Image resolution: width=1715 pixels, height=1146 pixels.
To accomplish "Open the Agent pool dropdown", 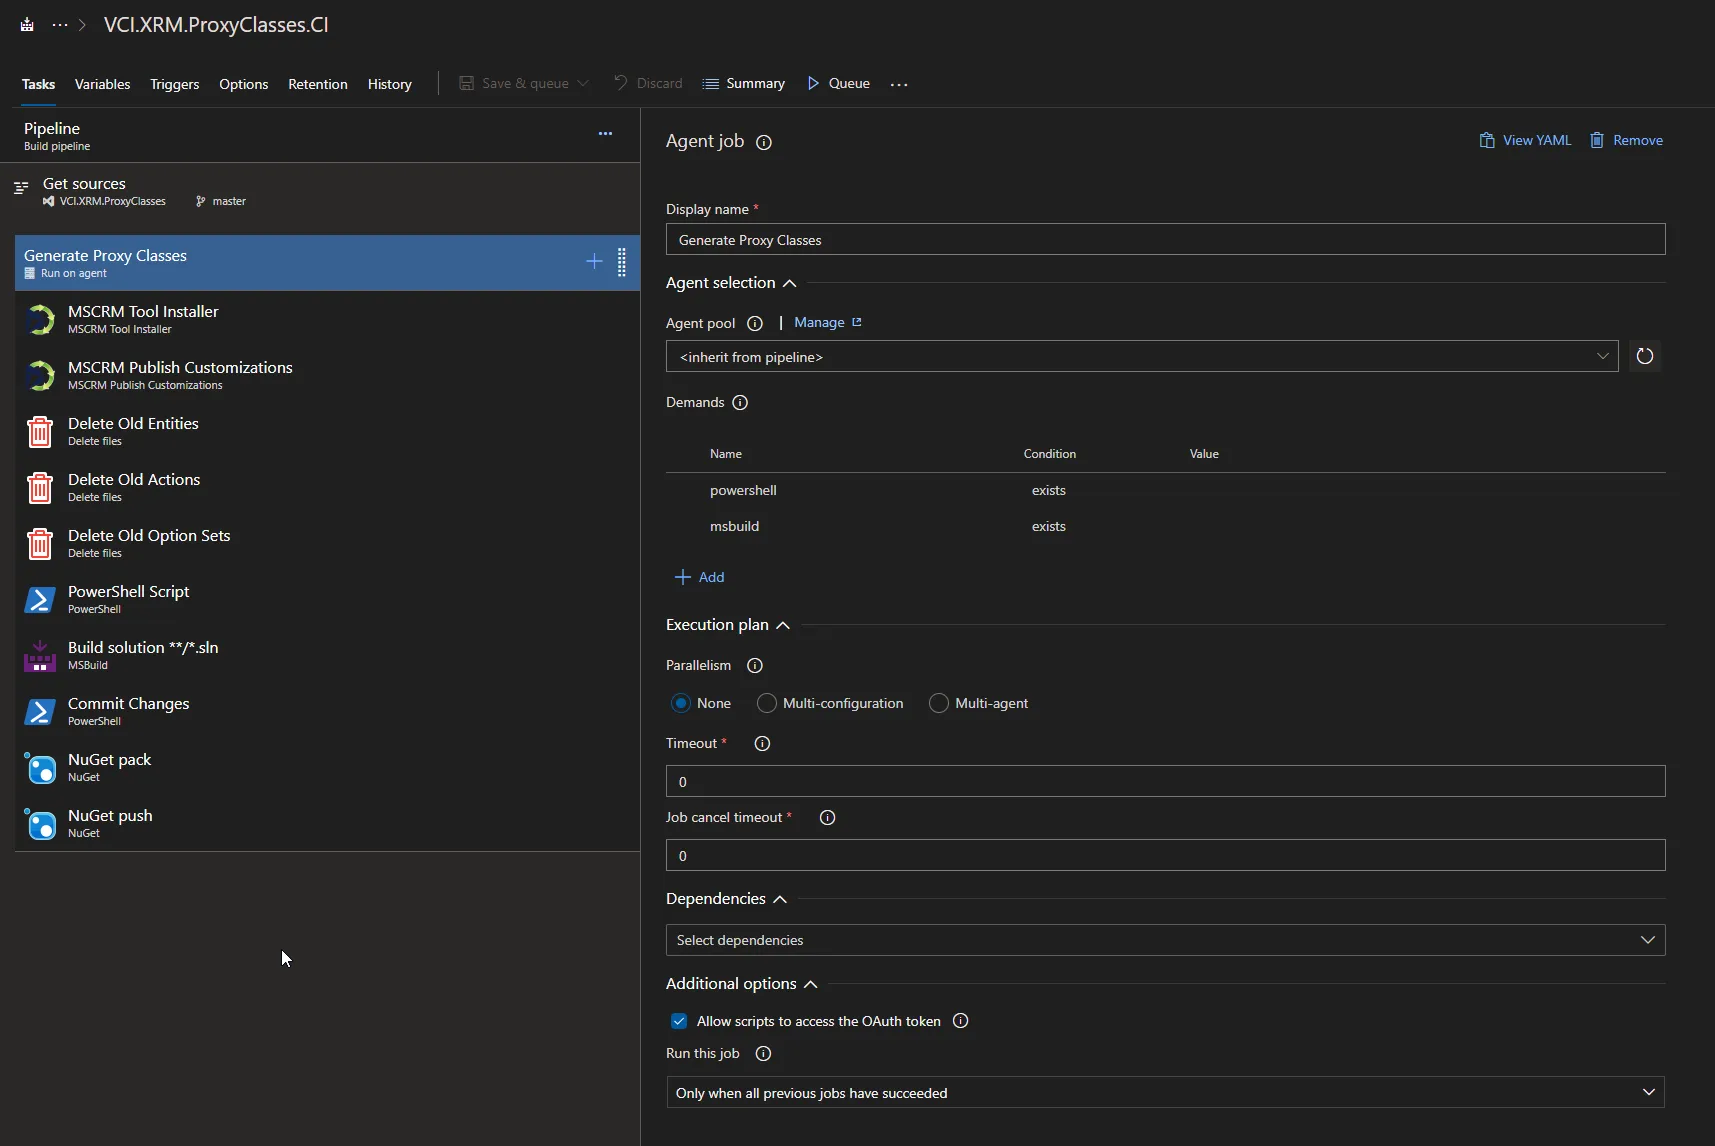I will [x=1141, y=357].
